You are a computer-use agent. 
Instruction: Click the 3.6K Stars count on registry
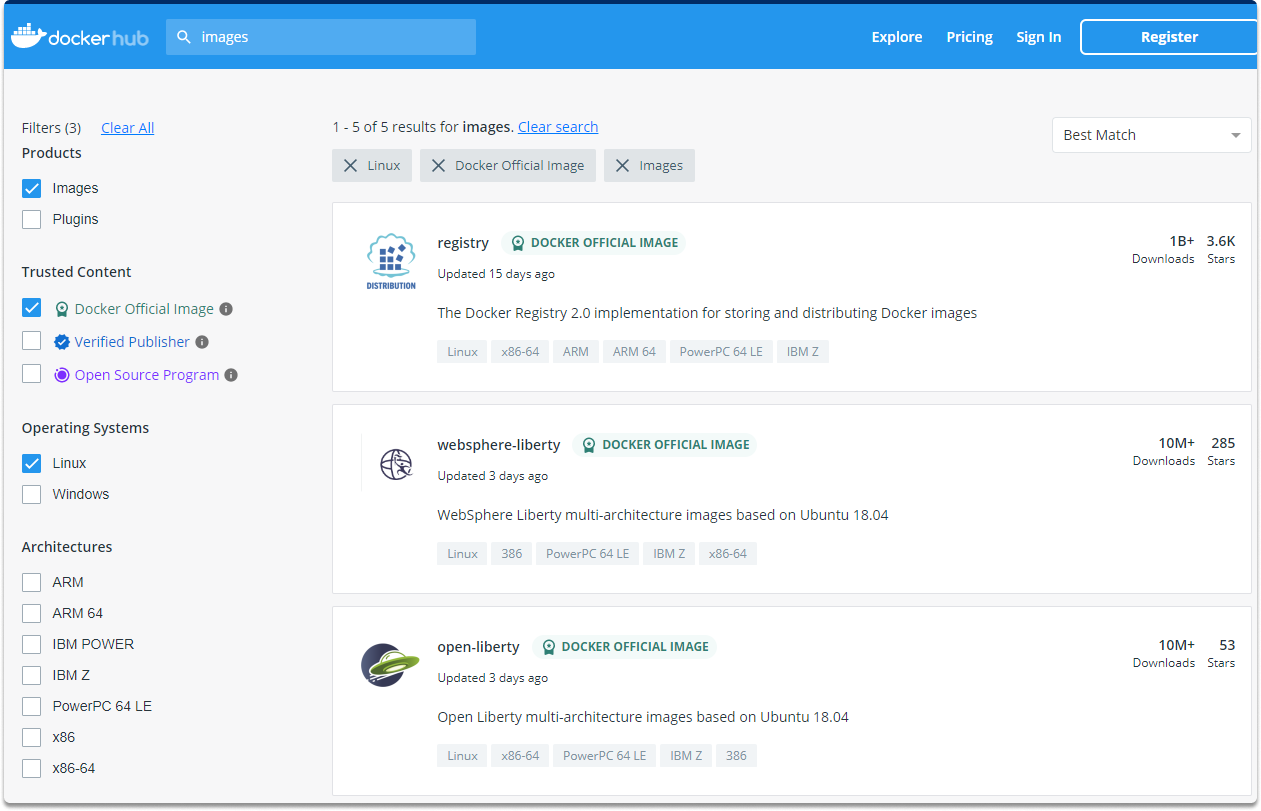[x=1221, y=249]
